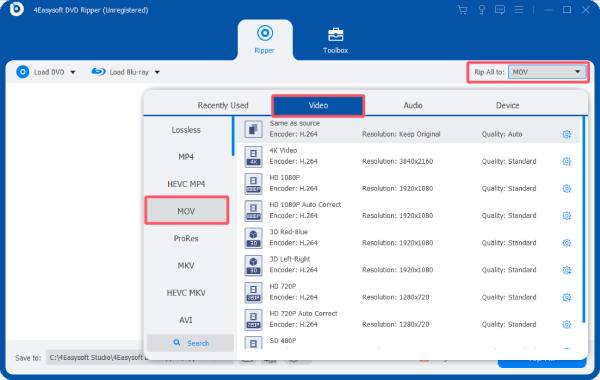Screen dimensions: 600x380
Task: Click the SD 480P preset icon
Action: click(253, 342)
